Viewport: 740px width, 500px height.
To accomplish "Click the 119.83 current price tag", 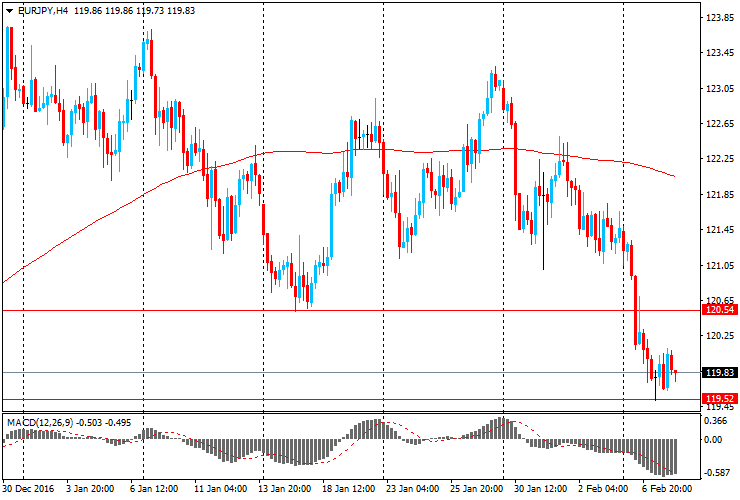I will tap(720, 373).
